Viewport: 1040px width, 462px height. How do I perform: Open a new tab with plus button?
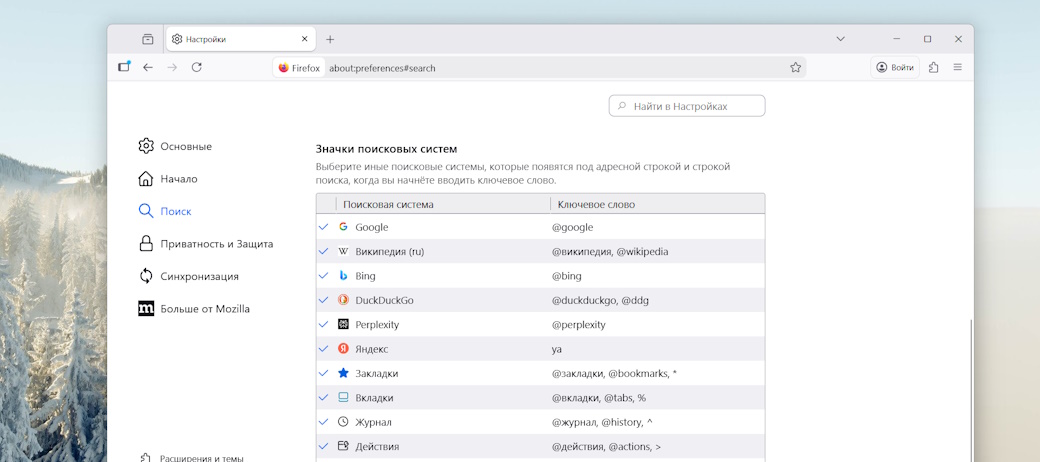[330, 39]
